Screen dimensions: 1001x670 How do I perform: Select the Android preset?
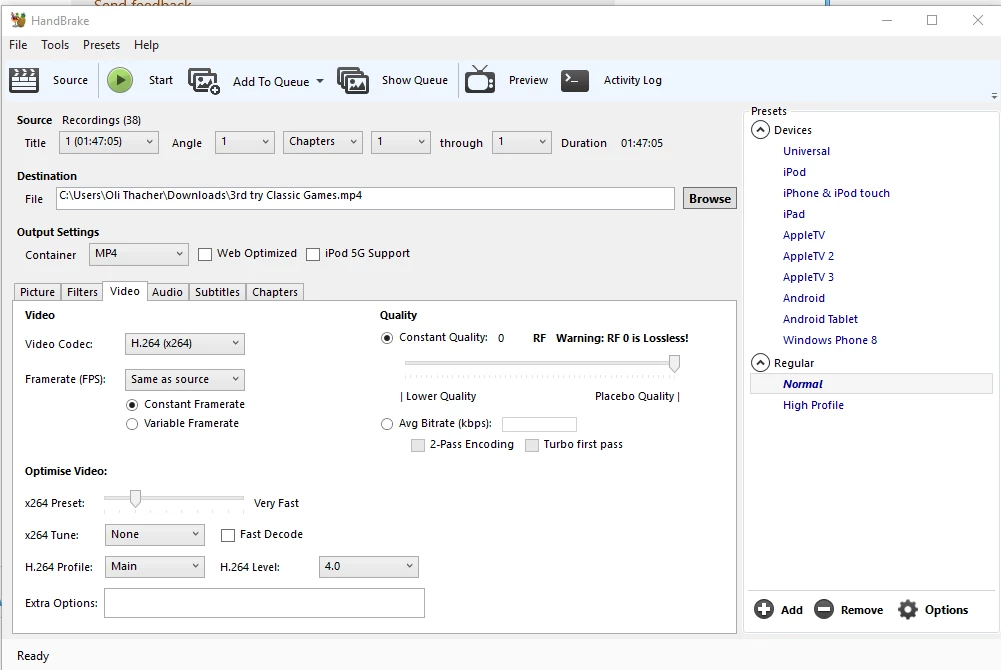click(x=804, y=298)
